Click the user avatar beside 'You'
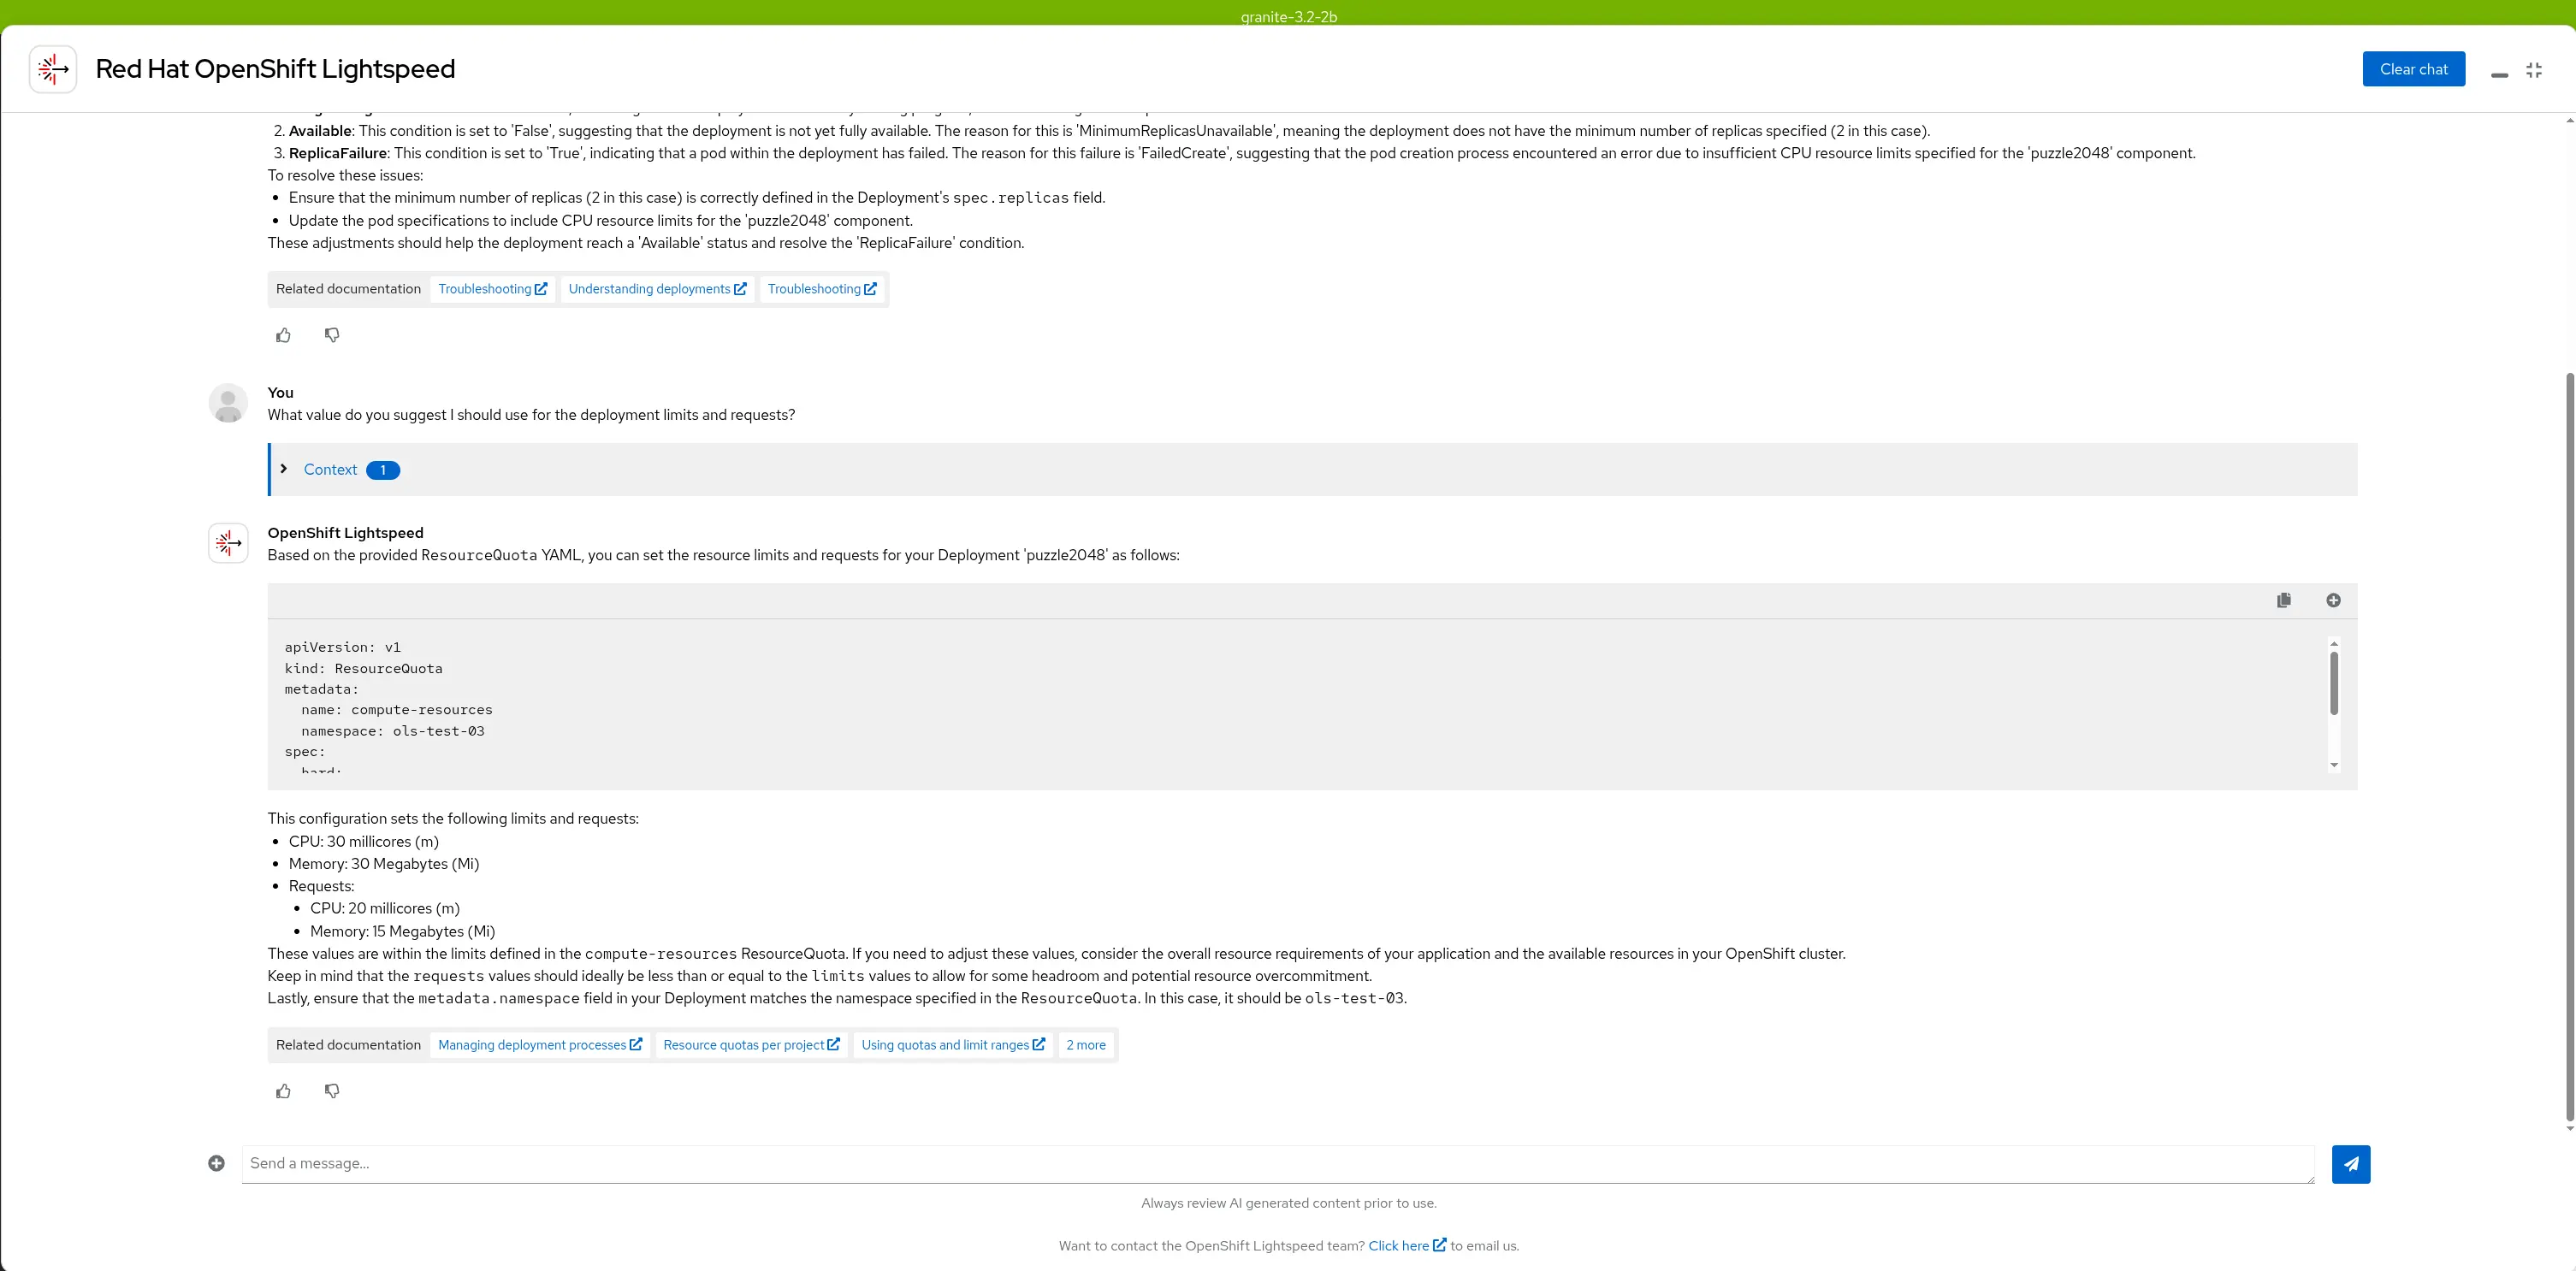2576x1271 pixels. coord(228,403)
